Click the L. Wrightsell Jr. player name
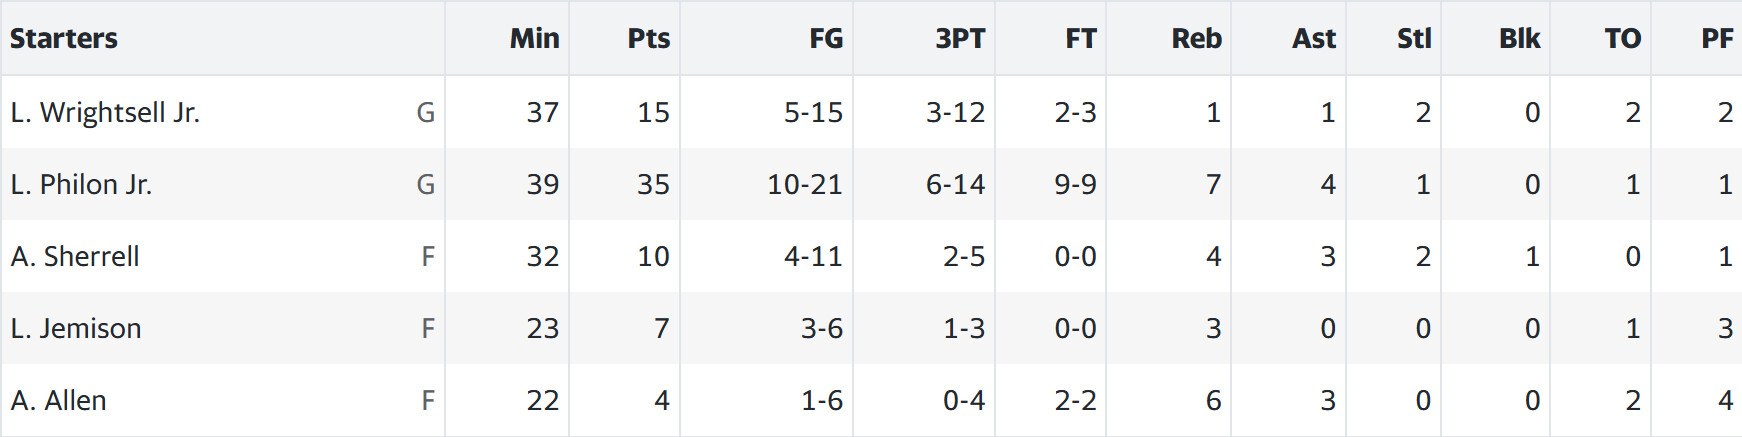 pos(105,112)
